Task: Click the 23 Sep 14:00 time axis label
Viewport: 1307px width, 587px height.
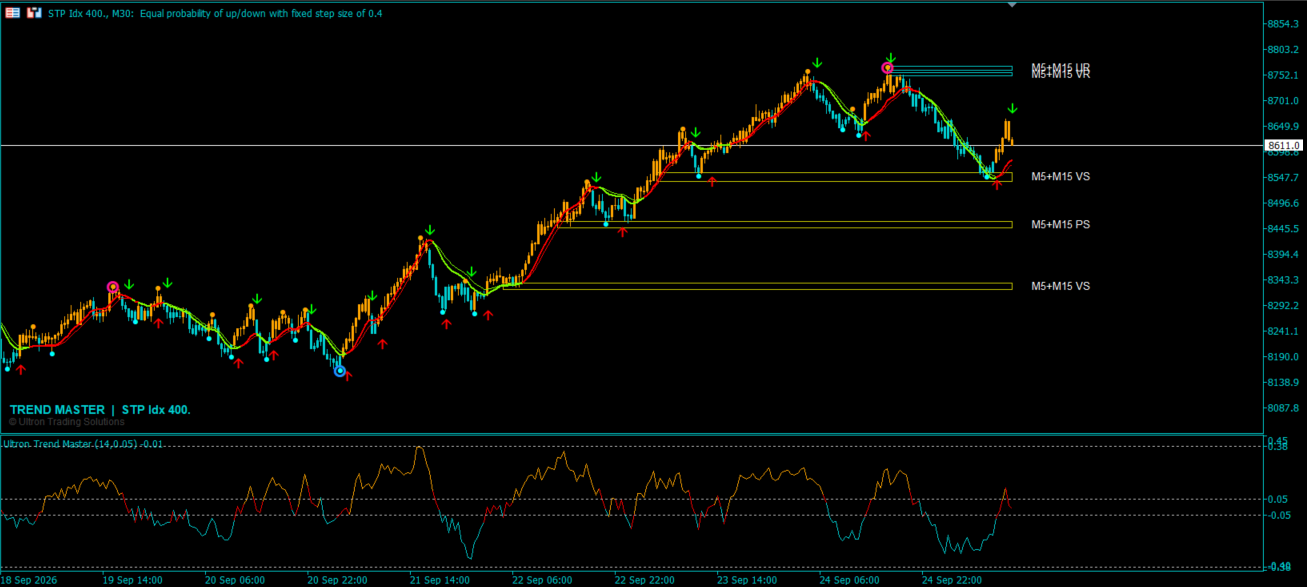Action: coord(746,579)
